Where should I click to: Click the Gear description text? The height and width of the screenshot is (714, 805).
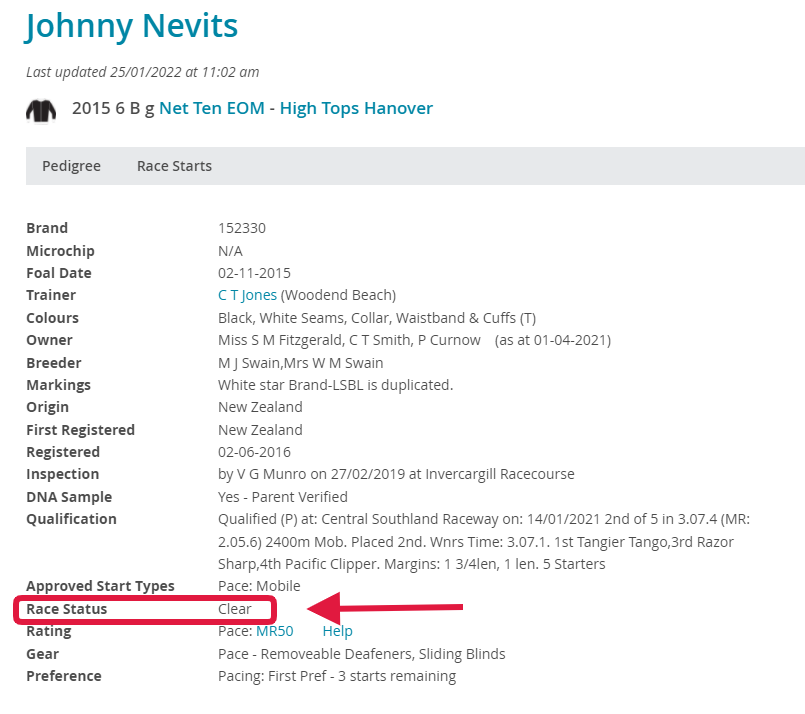tap(361, 654)
